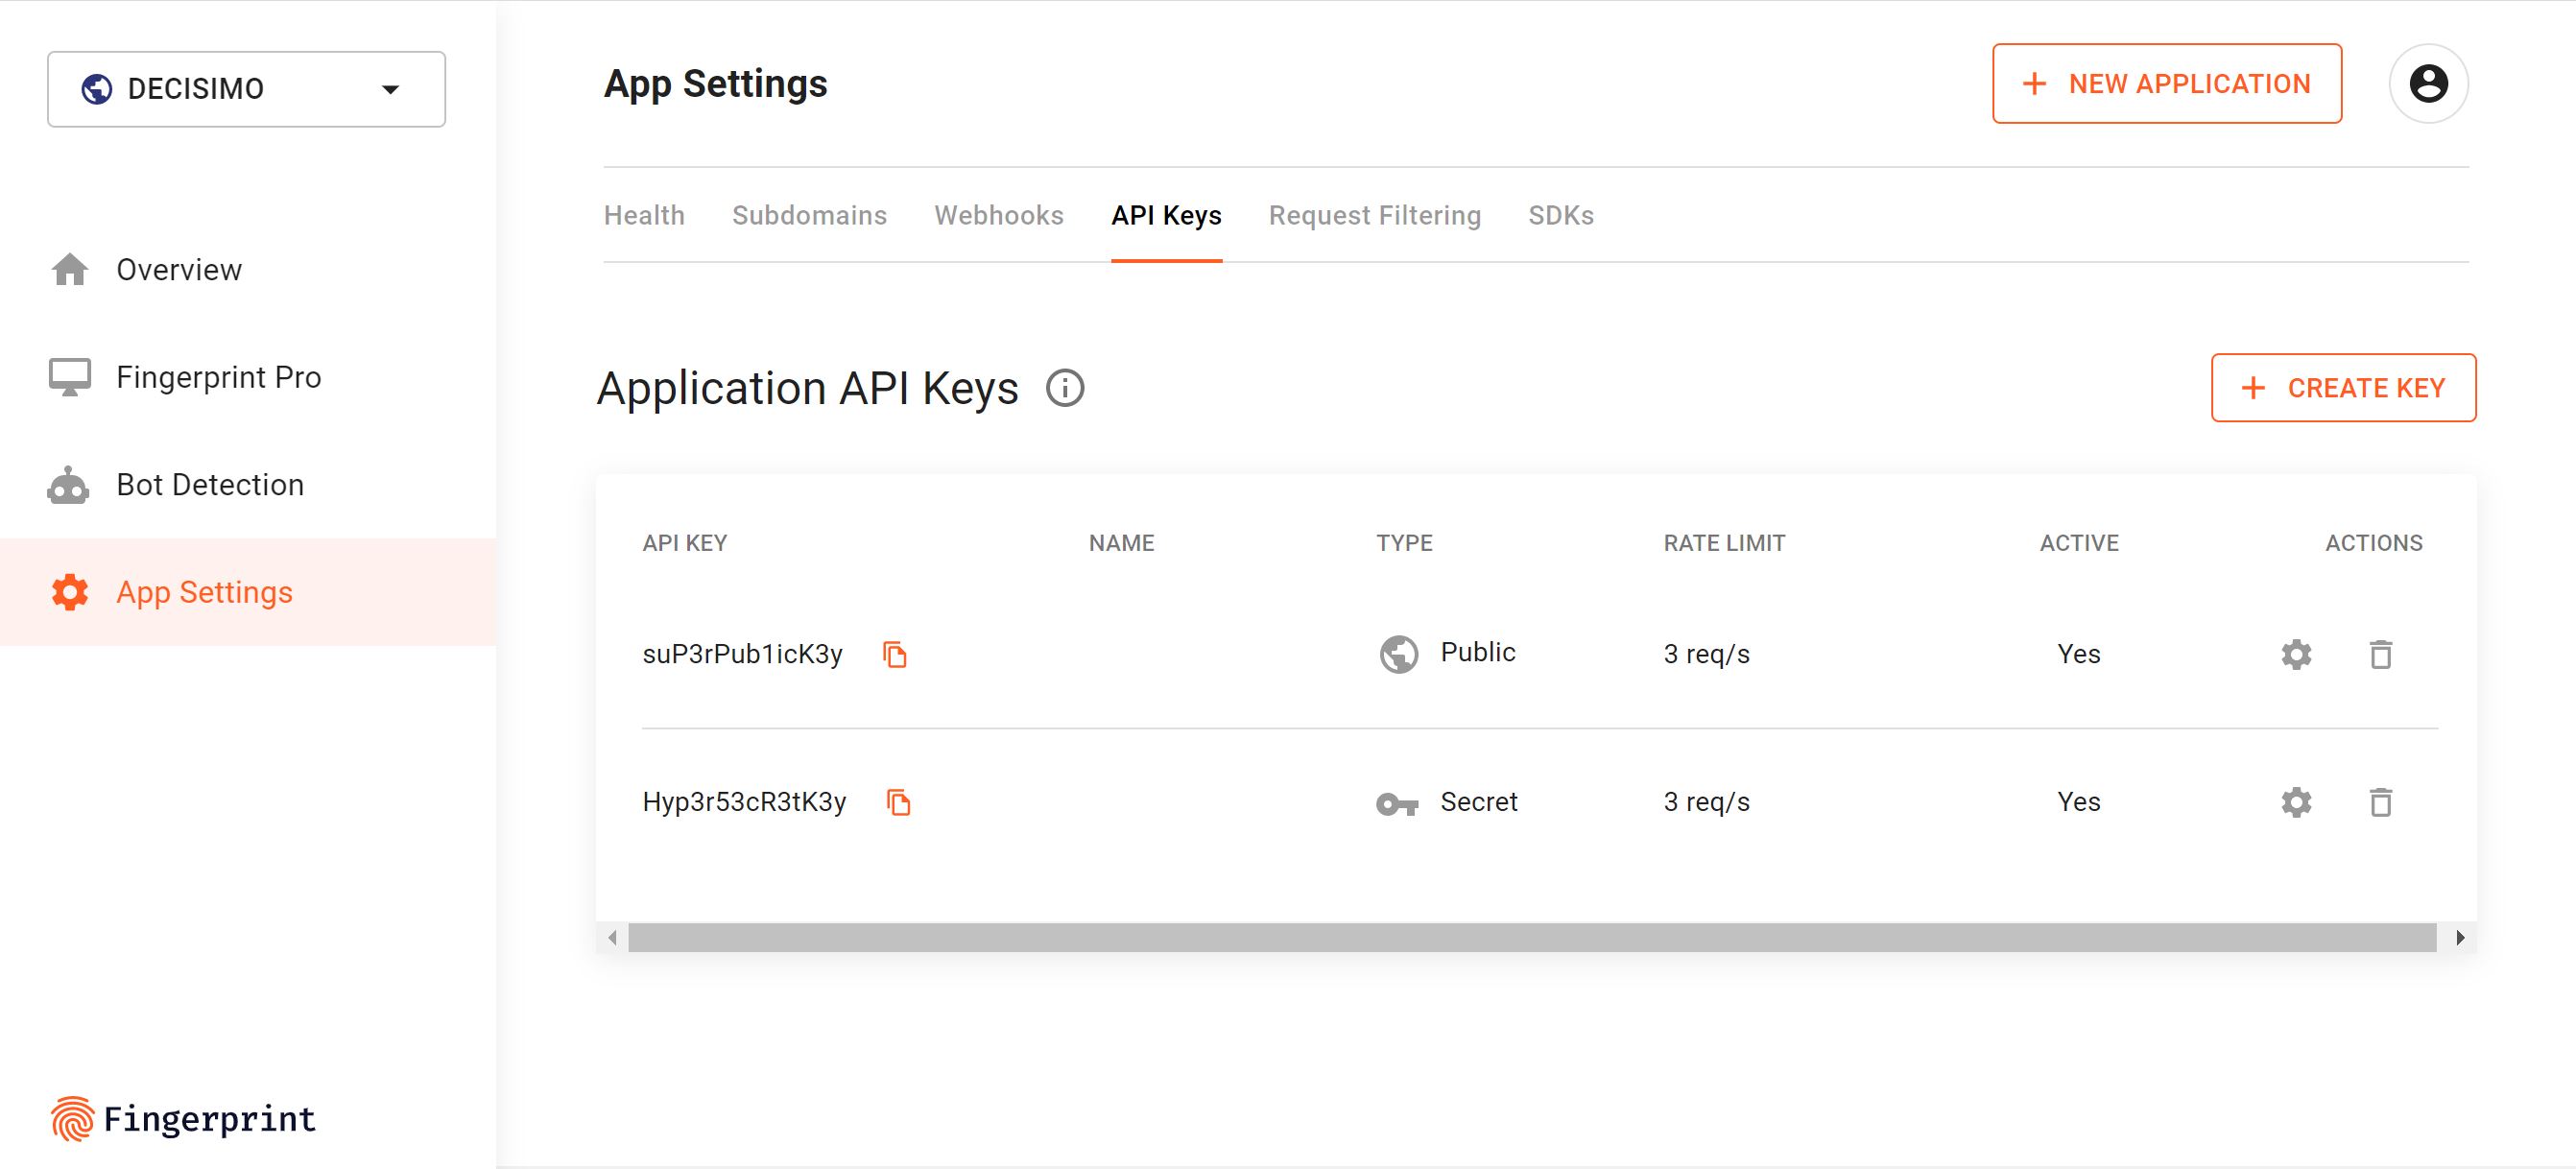Open the Overview page
This screenshot has height=1169, width=2576.
[179, 269]
